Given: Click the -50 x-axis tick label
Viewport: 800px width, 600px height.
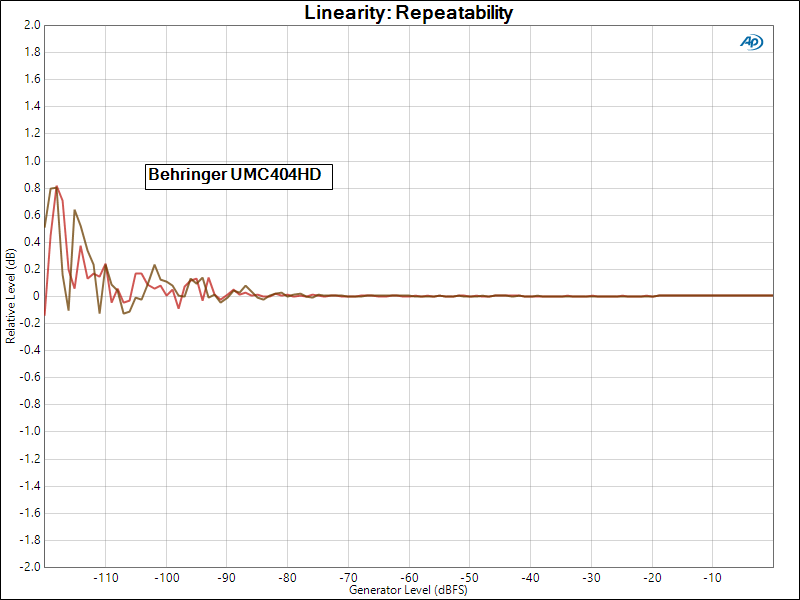Looking at the screenshot, I should click(469, 578).
